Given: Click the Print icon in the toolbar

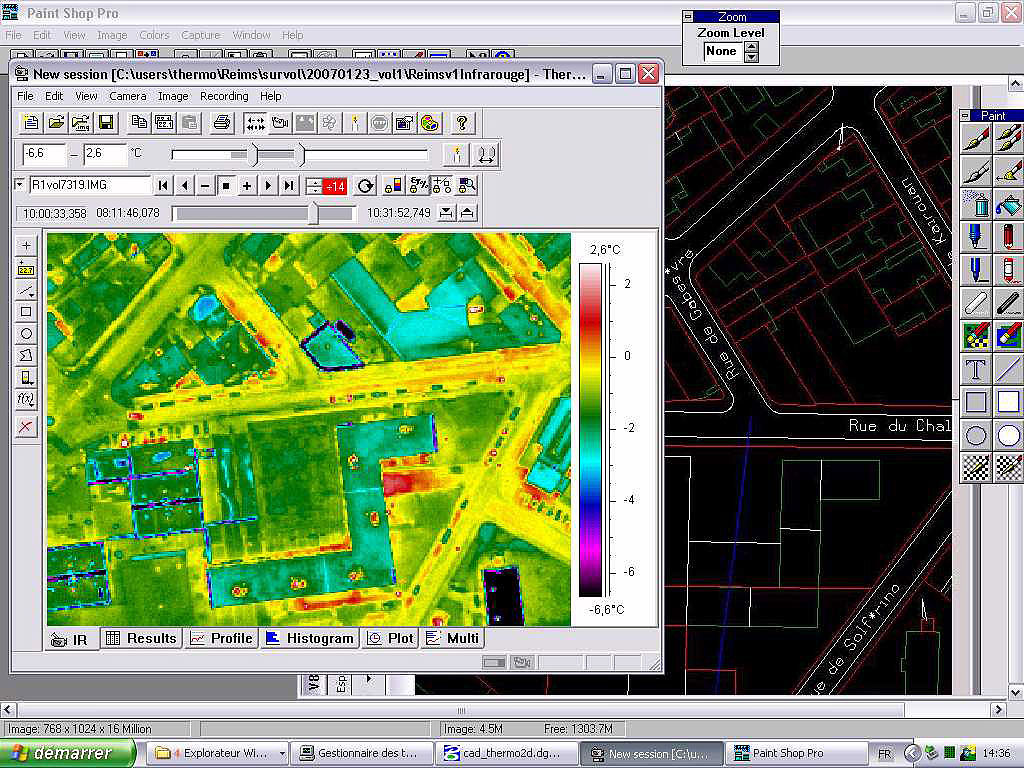Looking at the screenshot, I should 222,123.
